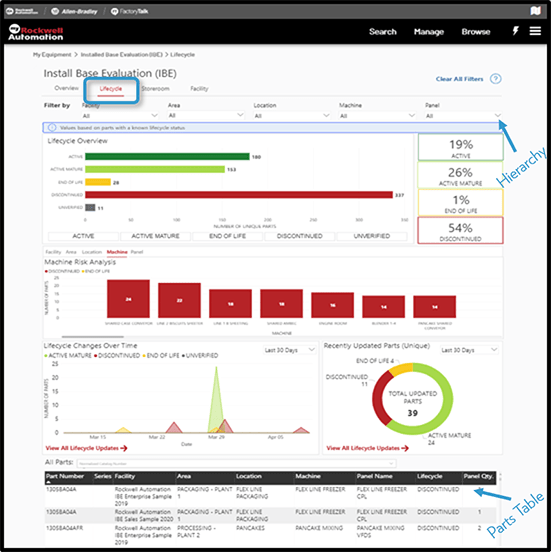Click the DISCONTINUED filter button
This screenshot has height=552, width=551.
(300, 236)
